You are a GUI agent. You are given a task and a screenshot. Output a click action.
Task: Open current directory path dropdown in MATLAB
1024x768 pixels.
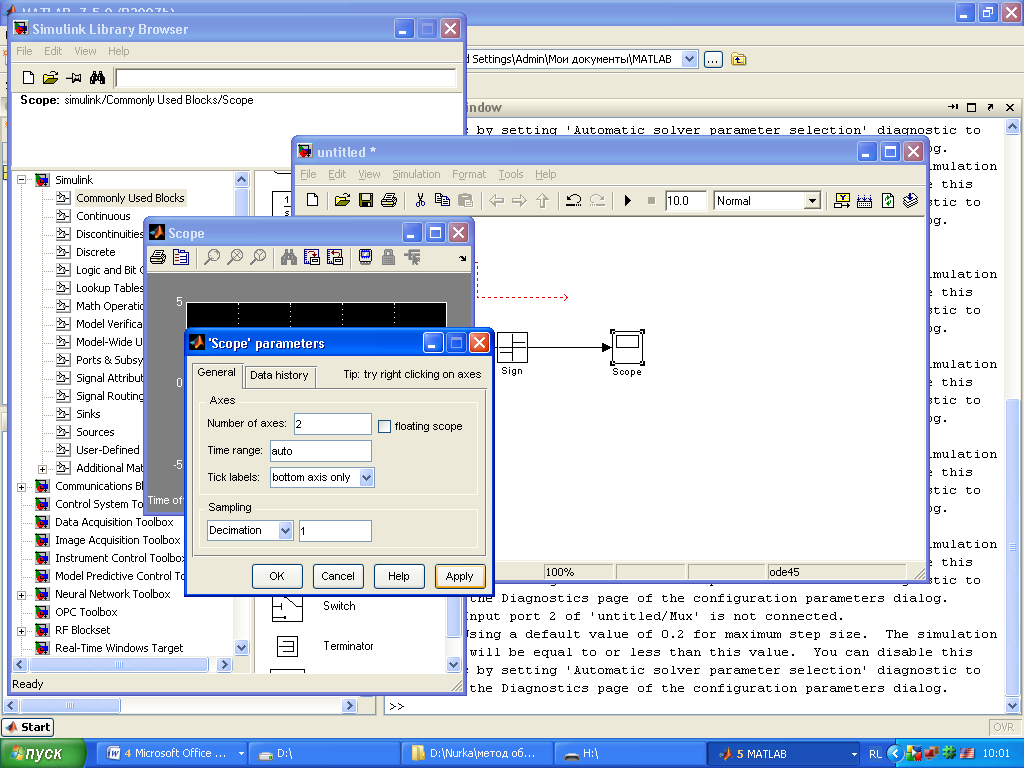click(689, 59)
